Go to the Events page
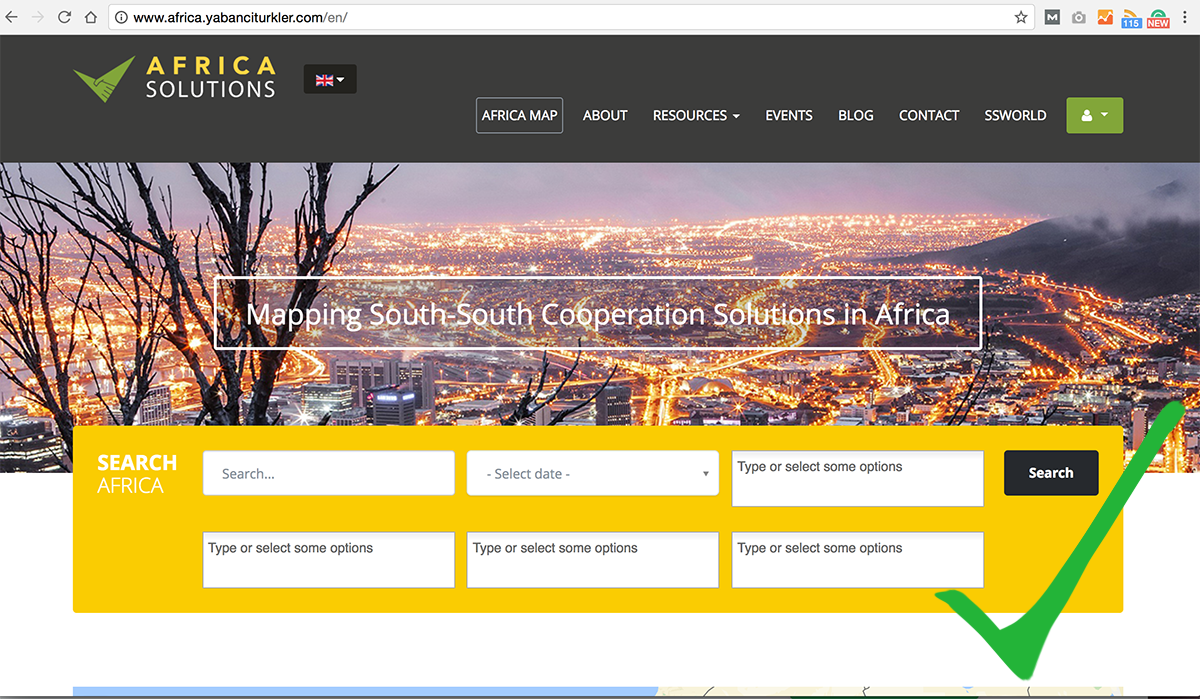 [x=789, y=115]
